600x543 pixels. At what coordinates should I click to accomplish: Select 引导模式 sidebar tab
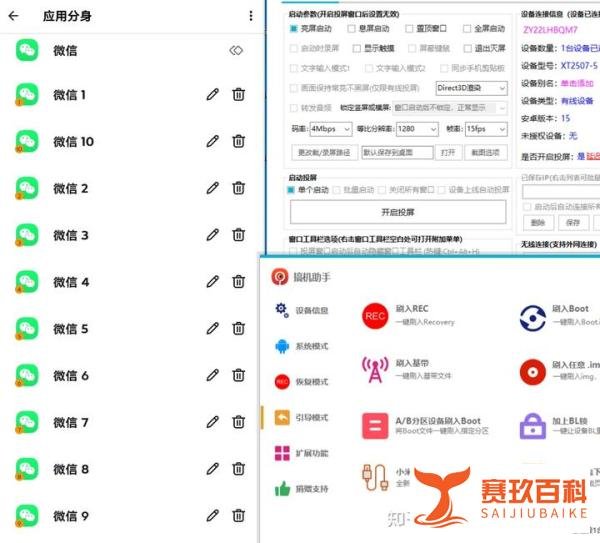[x=302, y=417]
